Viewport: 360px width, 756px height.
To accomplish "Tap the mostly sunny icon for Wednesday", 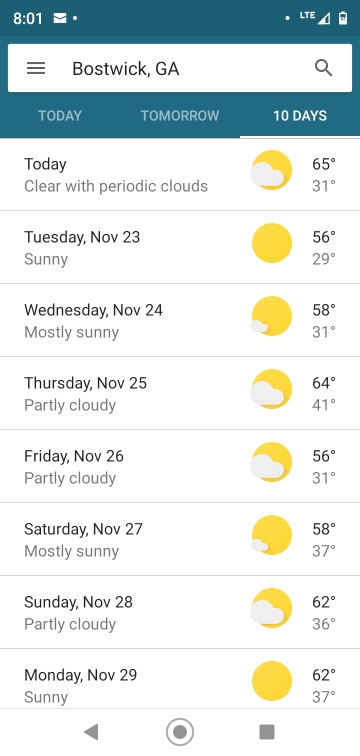I will [x=271, y=316].
